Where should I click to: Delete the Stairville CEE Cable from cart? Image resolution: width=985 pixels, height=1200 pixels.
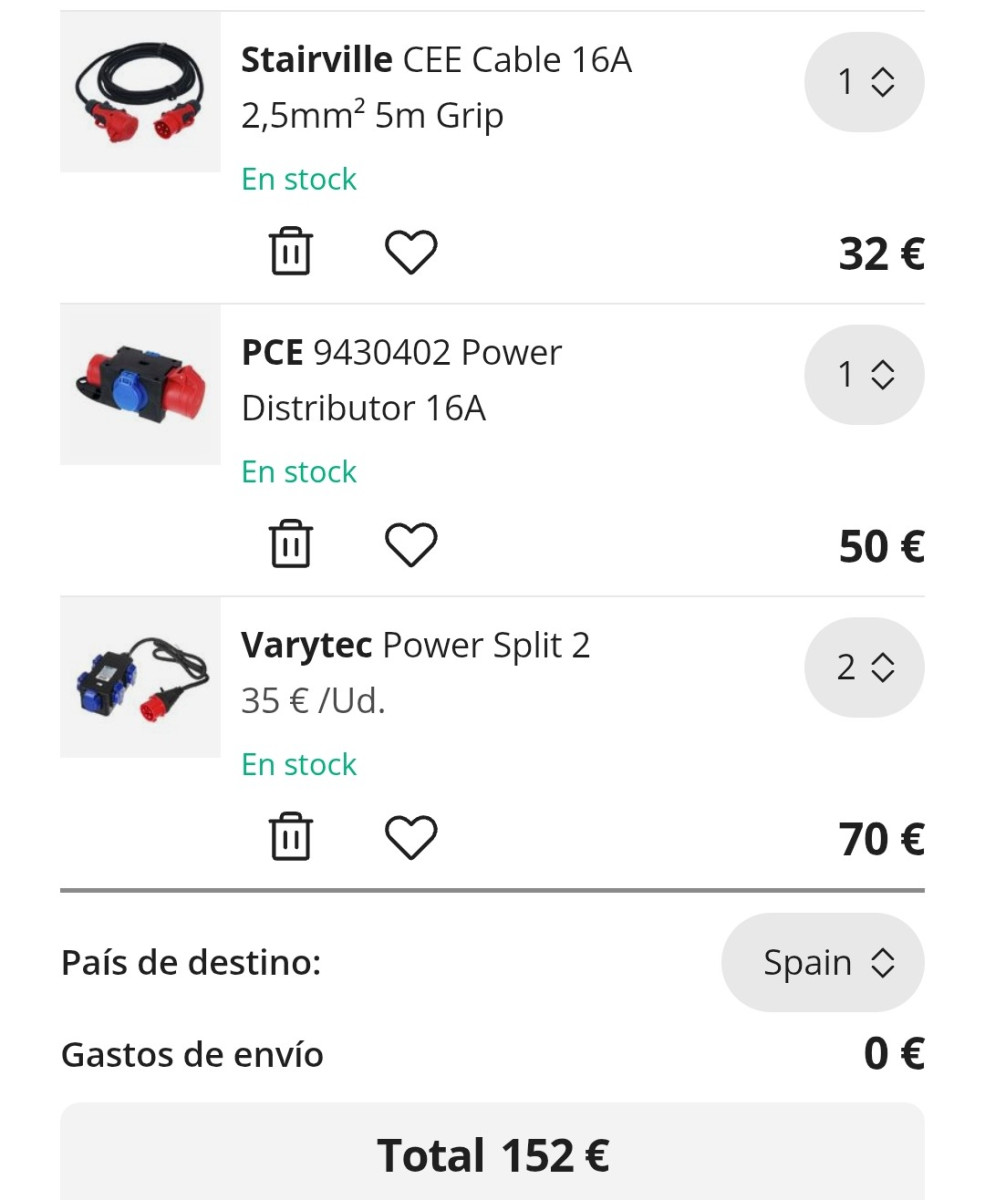pos(291,252)
